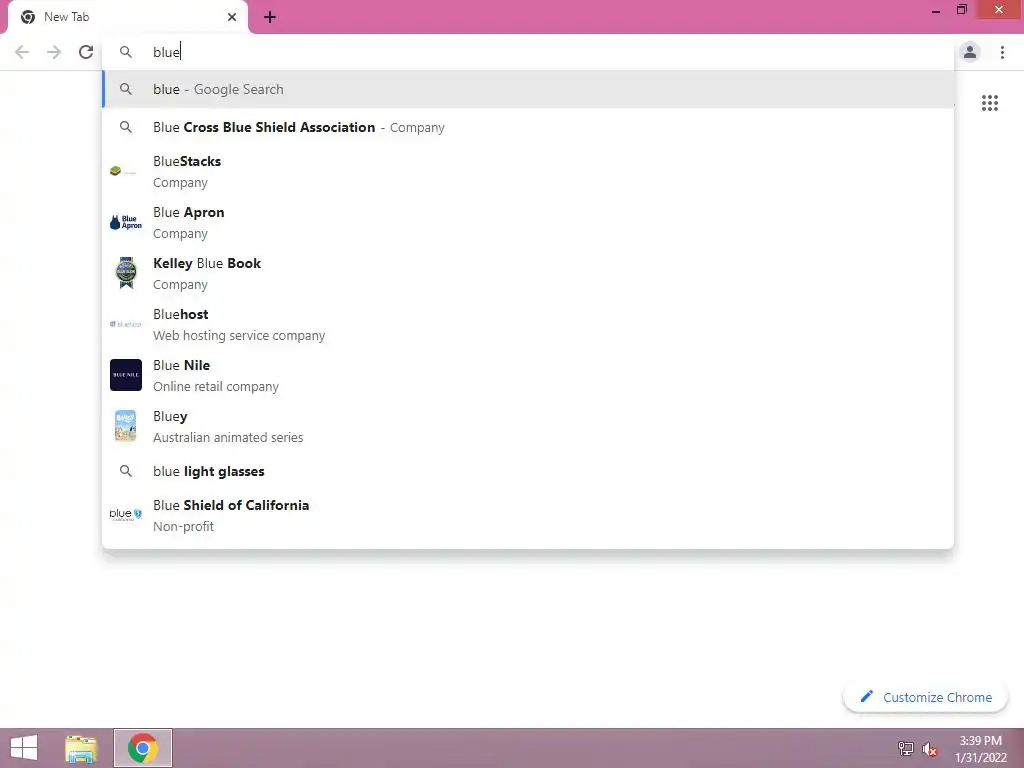Viewport: 1024px width, 768px height.
Task: Select Blue Cross Blue Shield Association suggestion
Action: [x=528, y=127]
